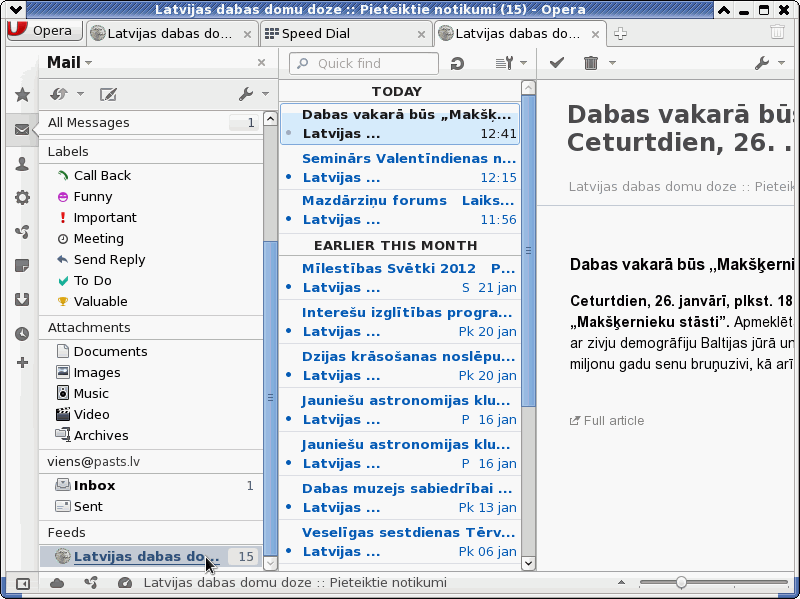Image resolution: width=800 pixels, height=599 pixels.
Task: Click Opera Unite status bar icon
Action: tap(91, 583)
